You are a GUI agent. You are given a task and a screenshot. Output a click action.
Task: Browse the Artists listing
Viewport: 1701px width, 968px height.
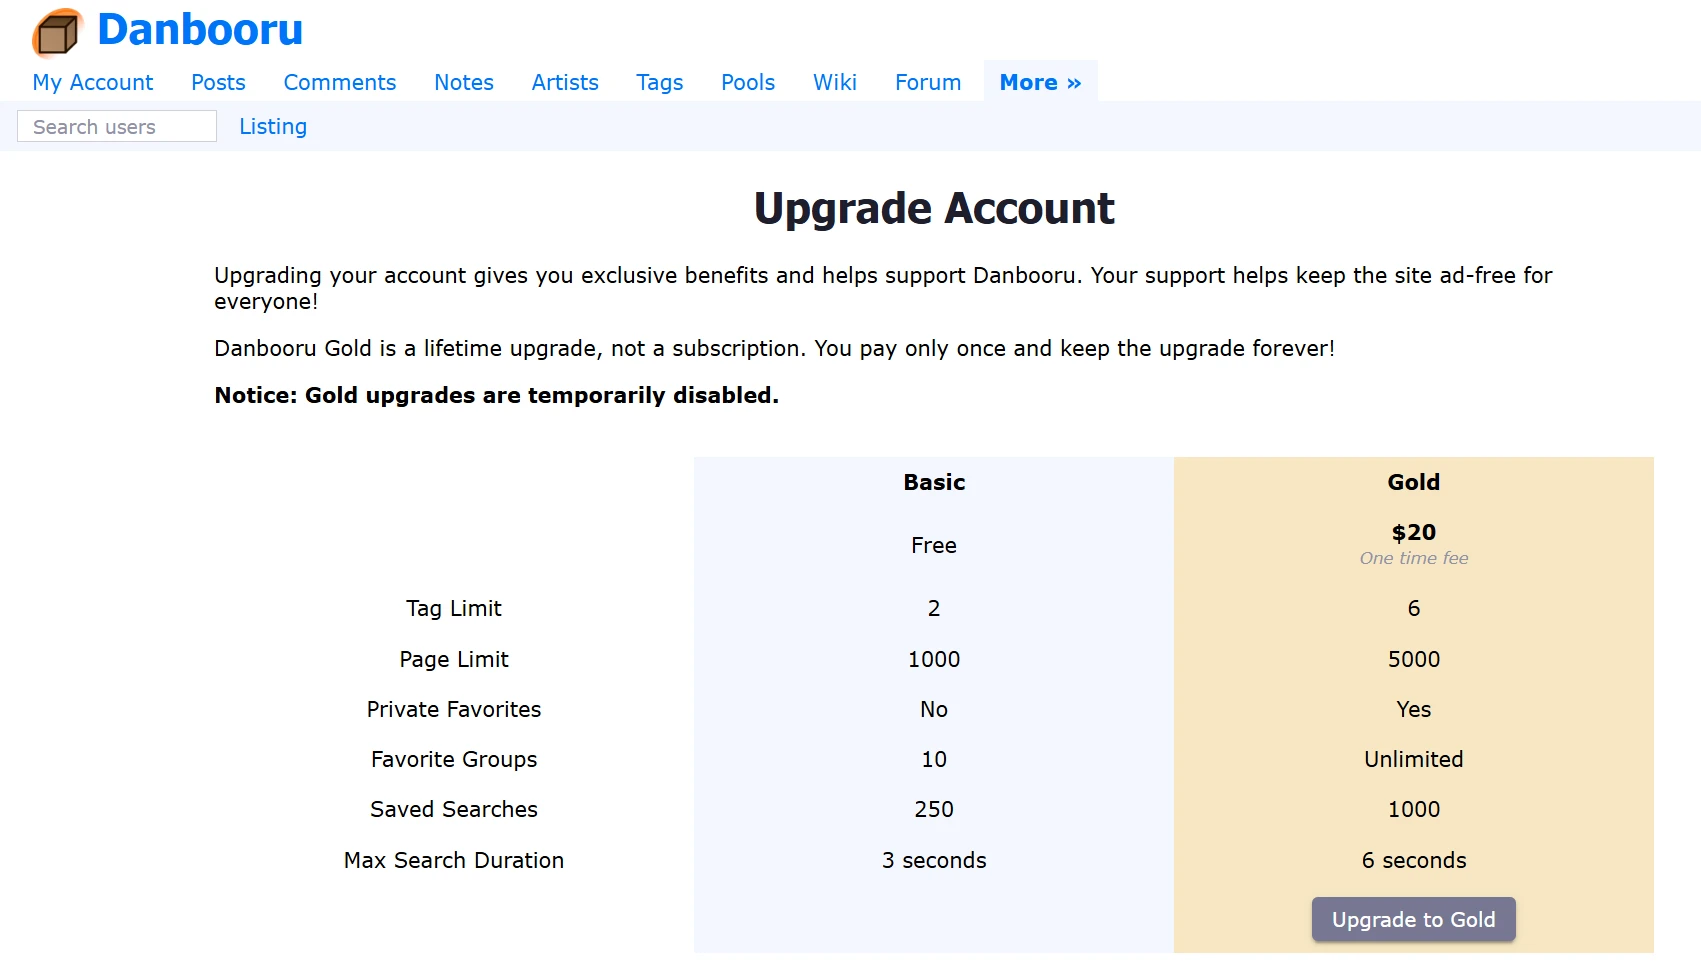[565, 82]
